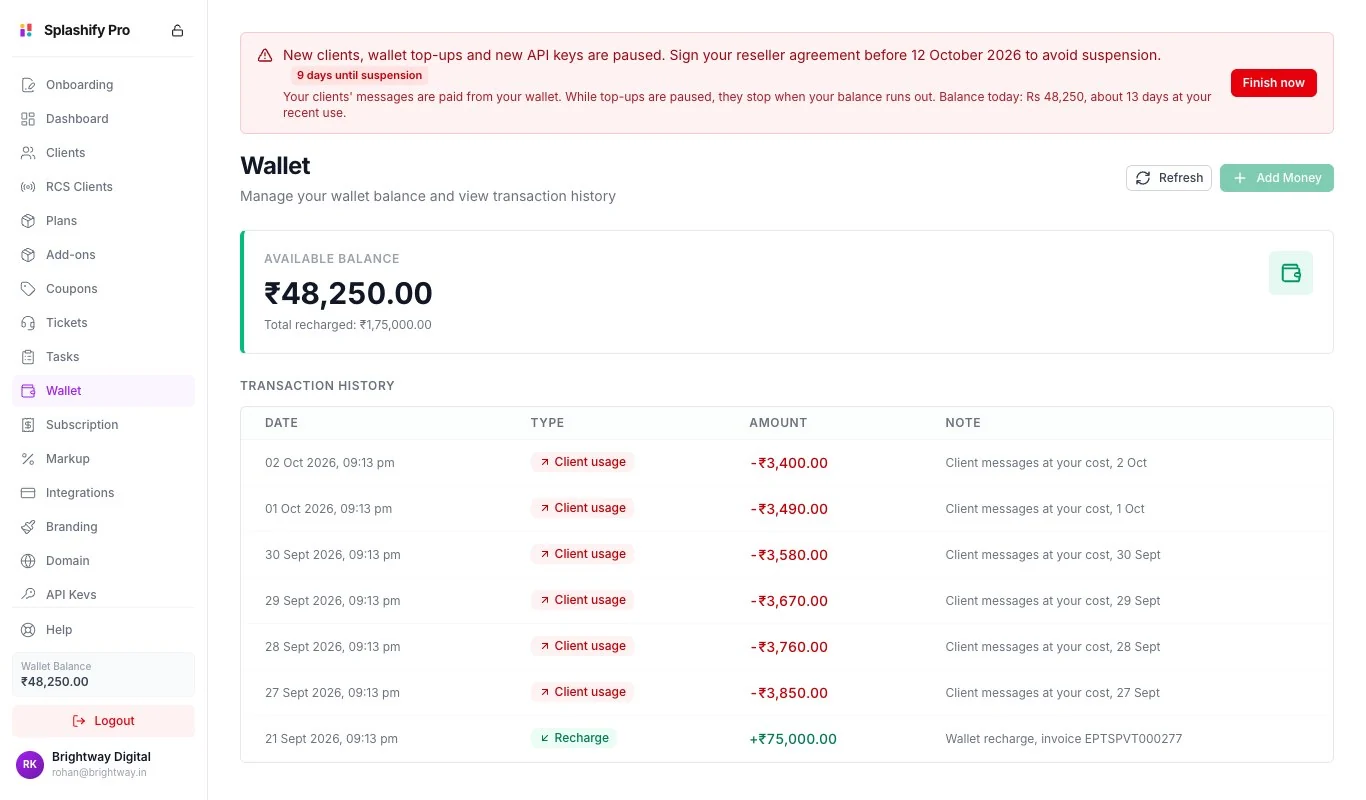Click the warning triangle icon in alert banner
This screenshot has height=800, width=1366.
[265, 56]
